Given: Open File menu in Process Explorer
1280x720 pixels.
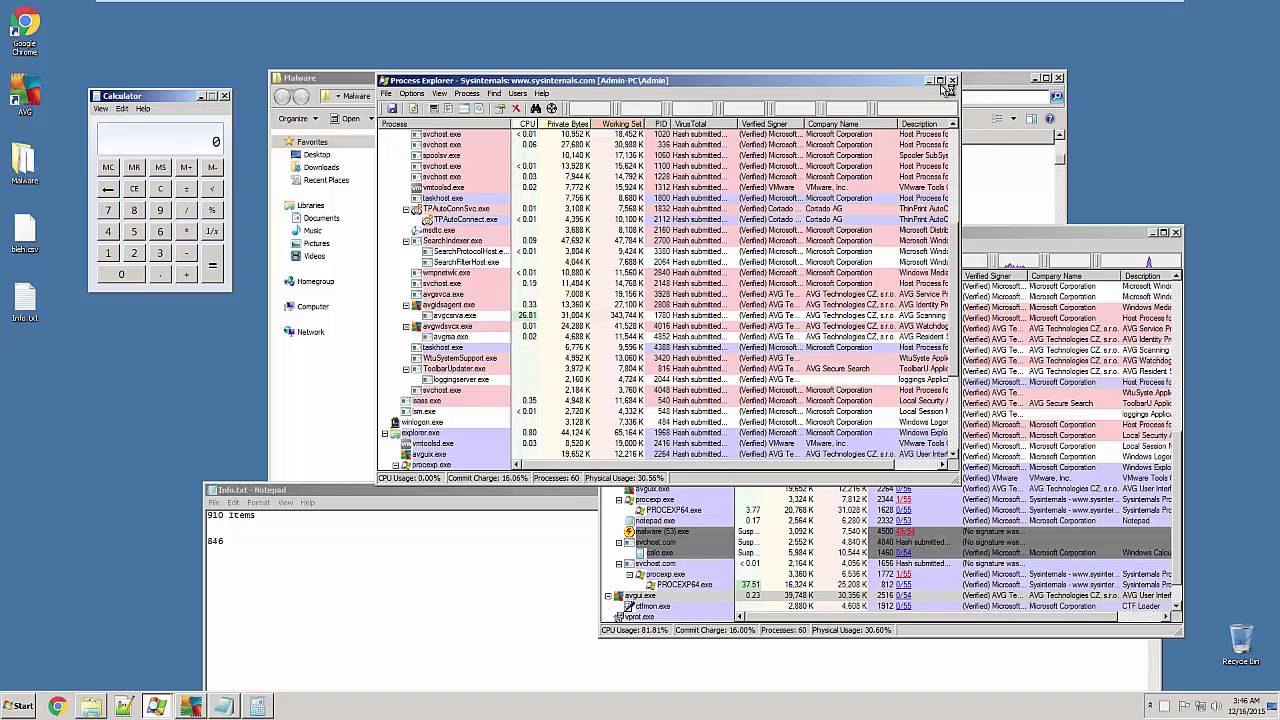Looking at the screenshot, I should coord(386,94).
